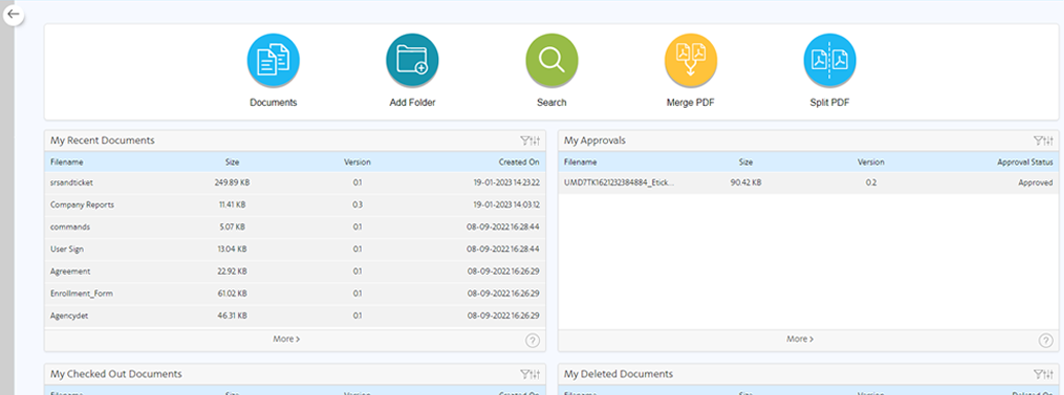This screenshot has width=1064, height=395.
Task: Open filter settings in My Recent Documents
Action: pos(530,140)
